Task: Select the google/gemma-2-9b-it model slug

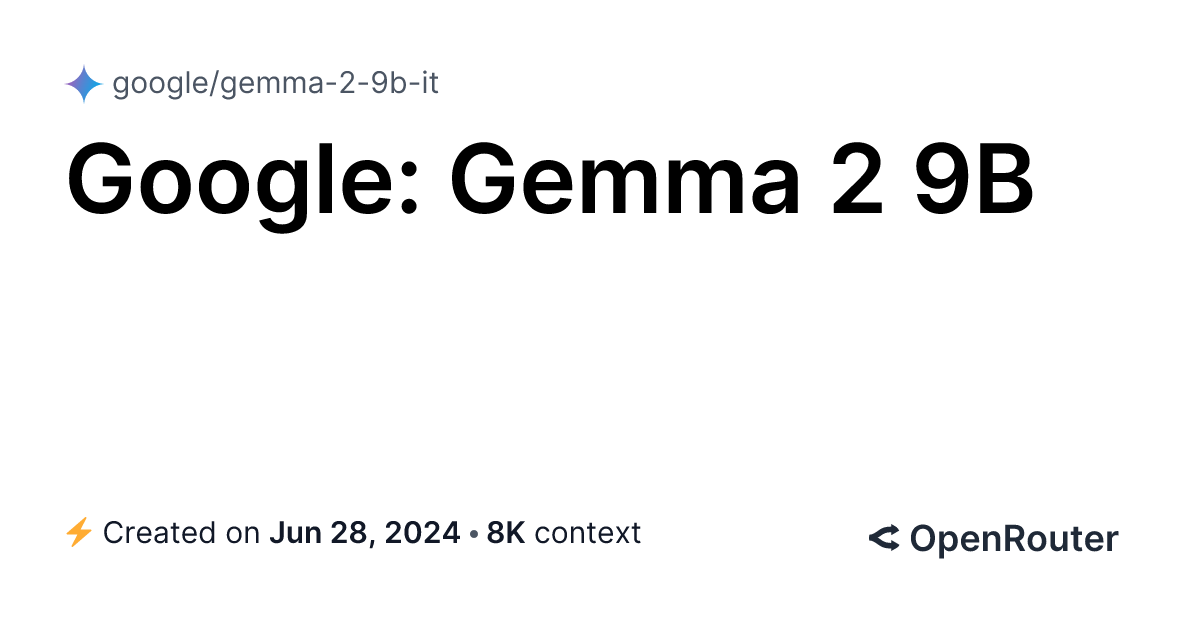Action: point(275,84)
